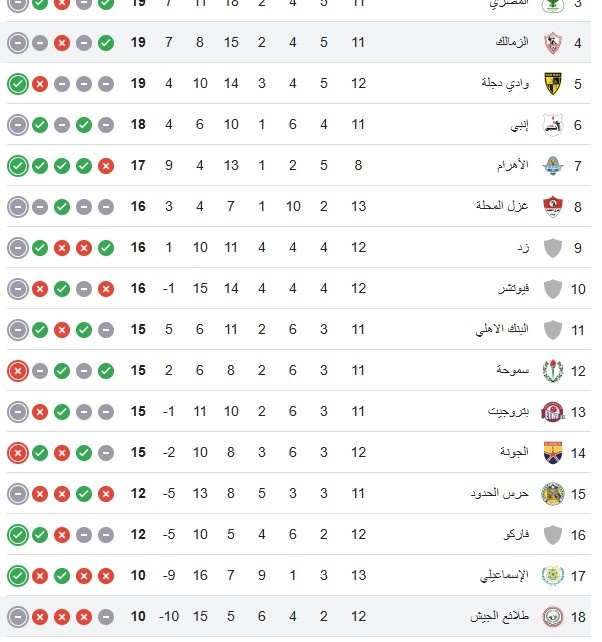Click the وادي دجلة (Wadi Degla) club logo
Image resolution: width=602 pixels, height=642 pixels.
tap(551, 84)
